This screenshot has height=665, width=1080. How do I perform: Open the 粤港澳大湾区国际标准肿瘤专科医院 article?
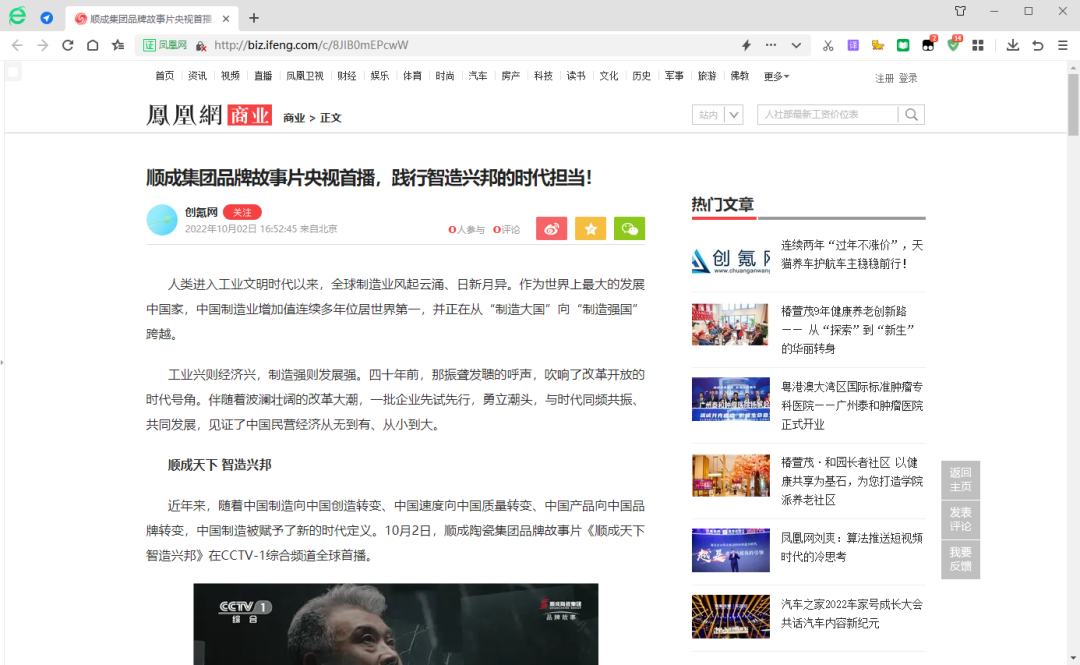pyautogui.click(x=852, y=405)
